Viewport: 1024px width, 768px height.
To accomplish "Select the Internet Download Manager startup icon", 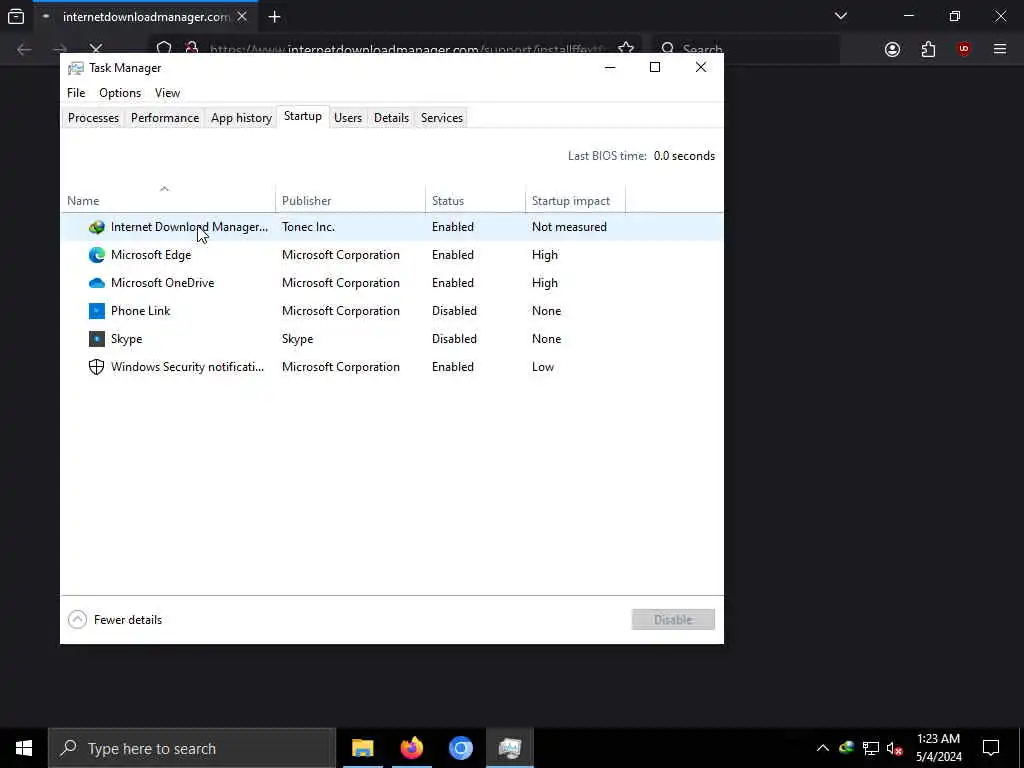I will click(97, 227).
